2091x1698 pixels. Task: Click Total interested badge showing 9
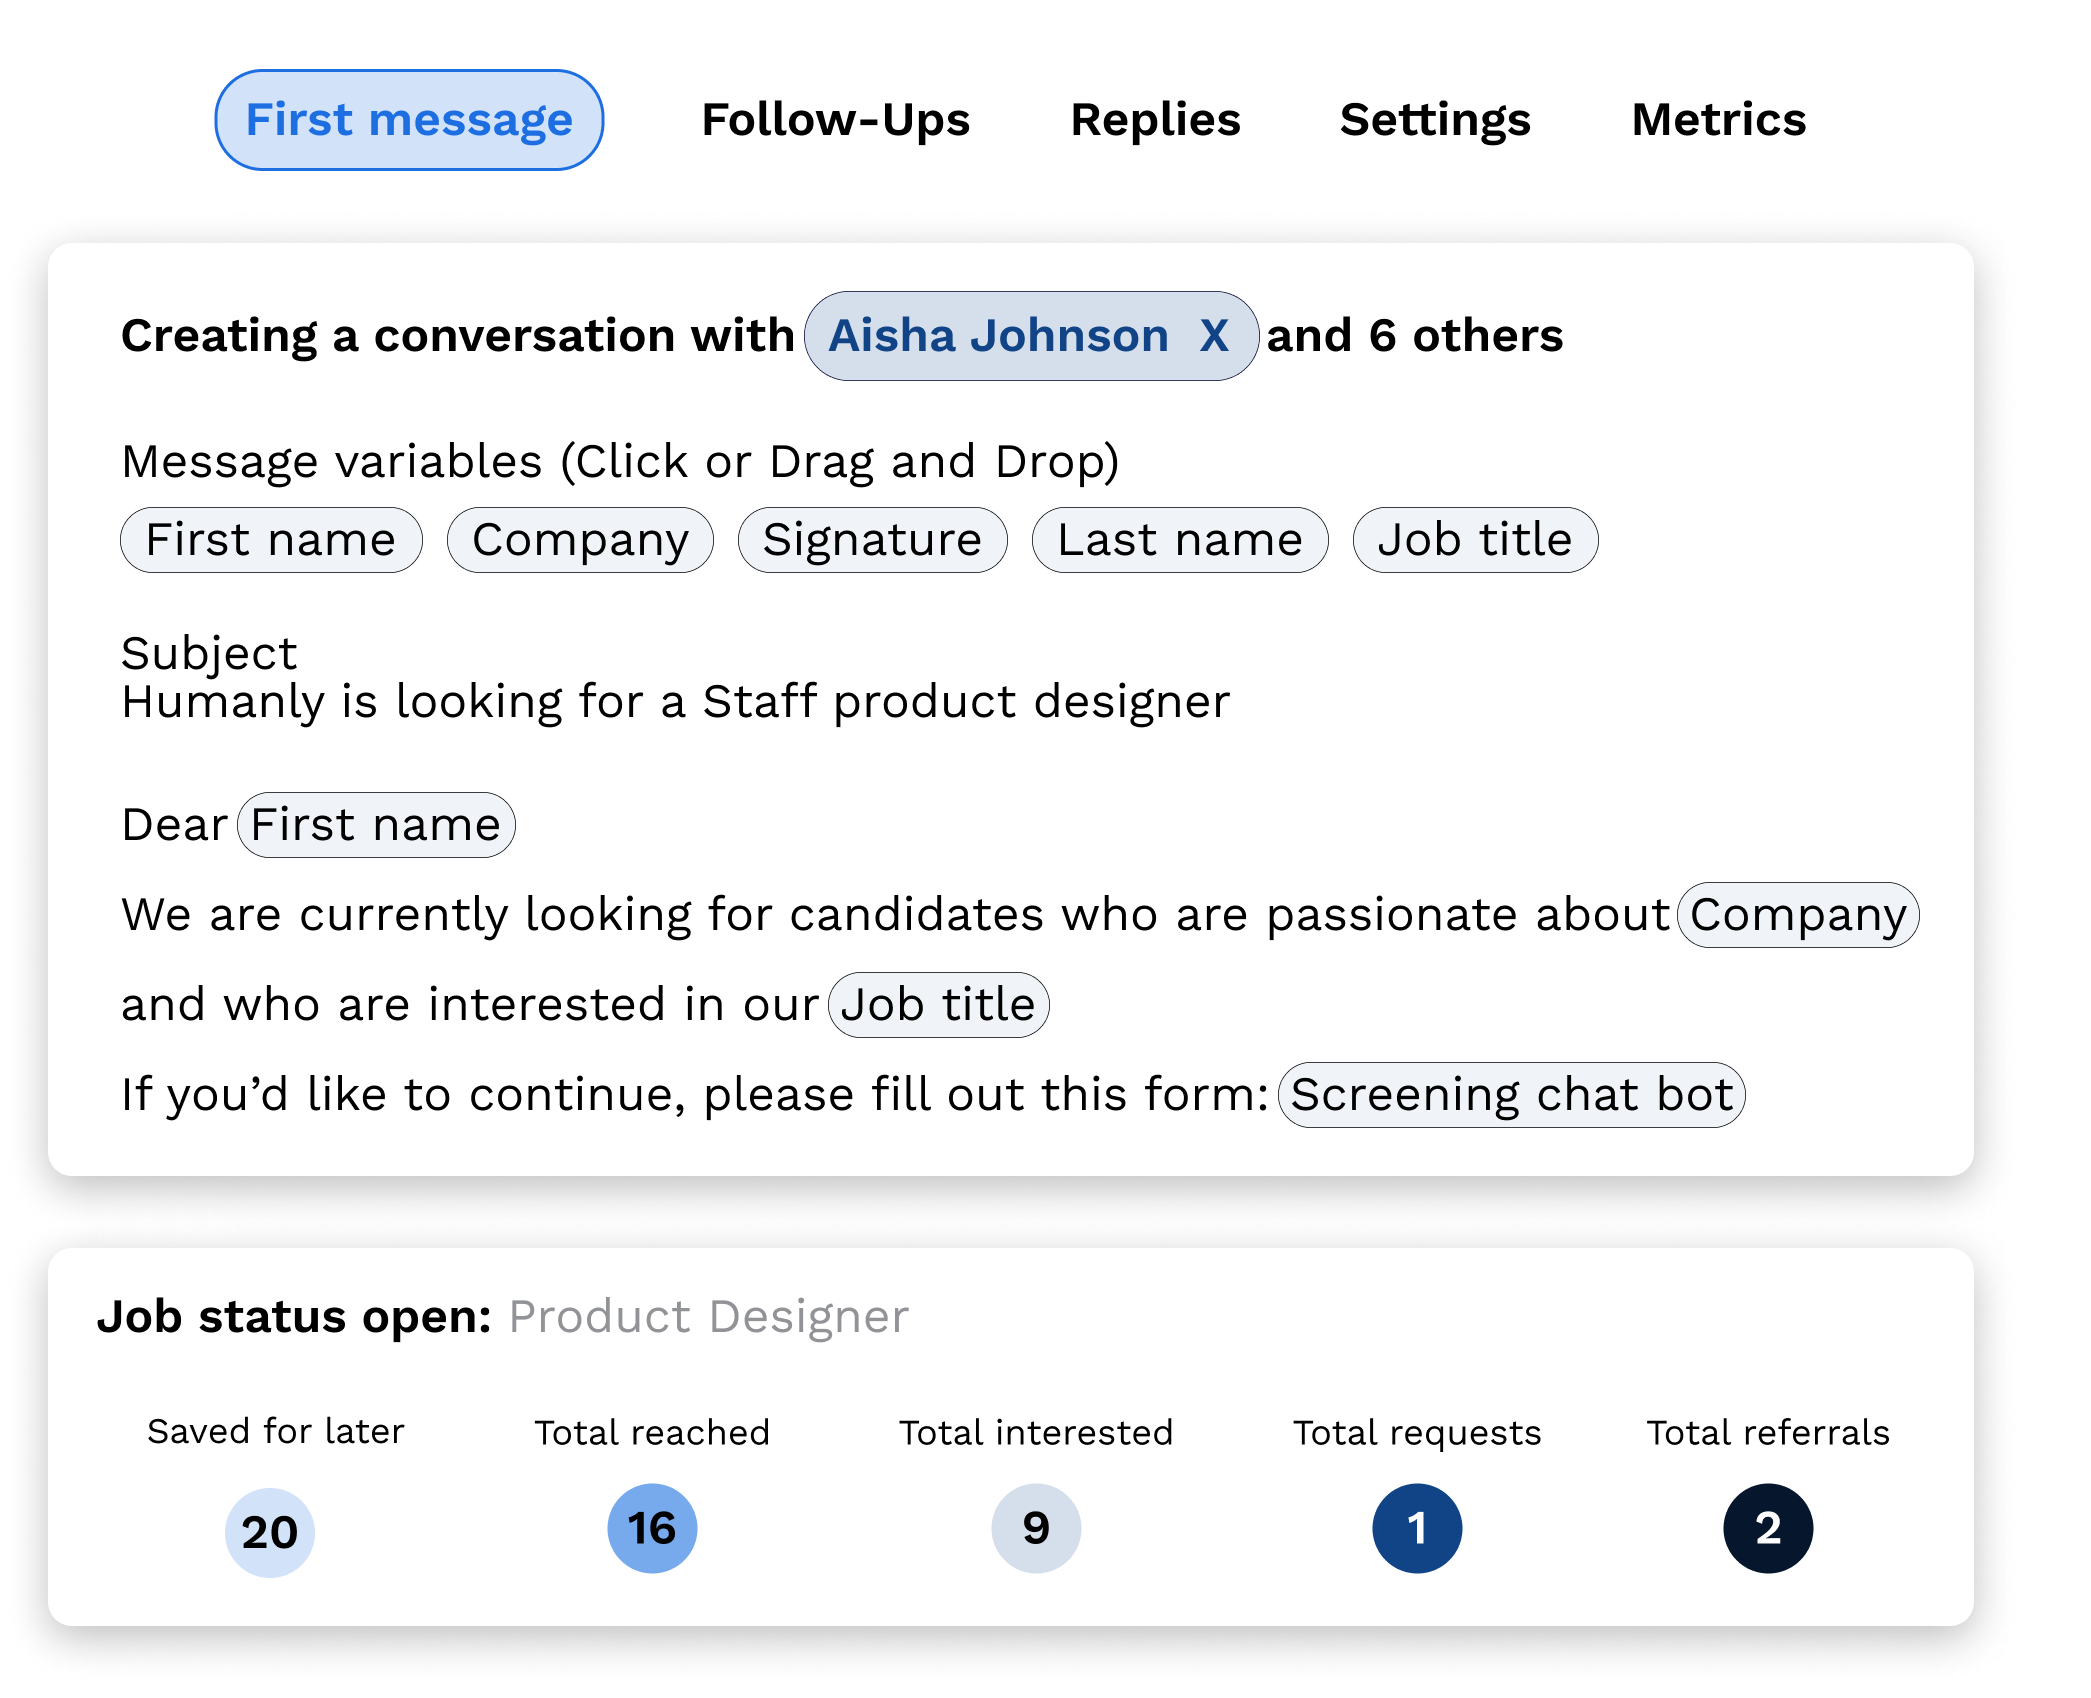1036,1528
